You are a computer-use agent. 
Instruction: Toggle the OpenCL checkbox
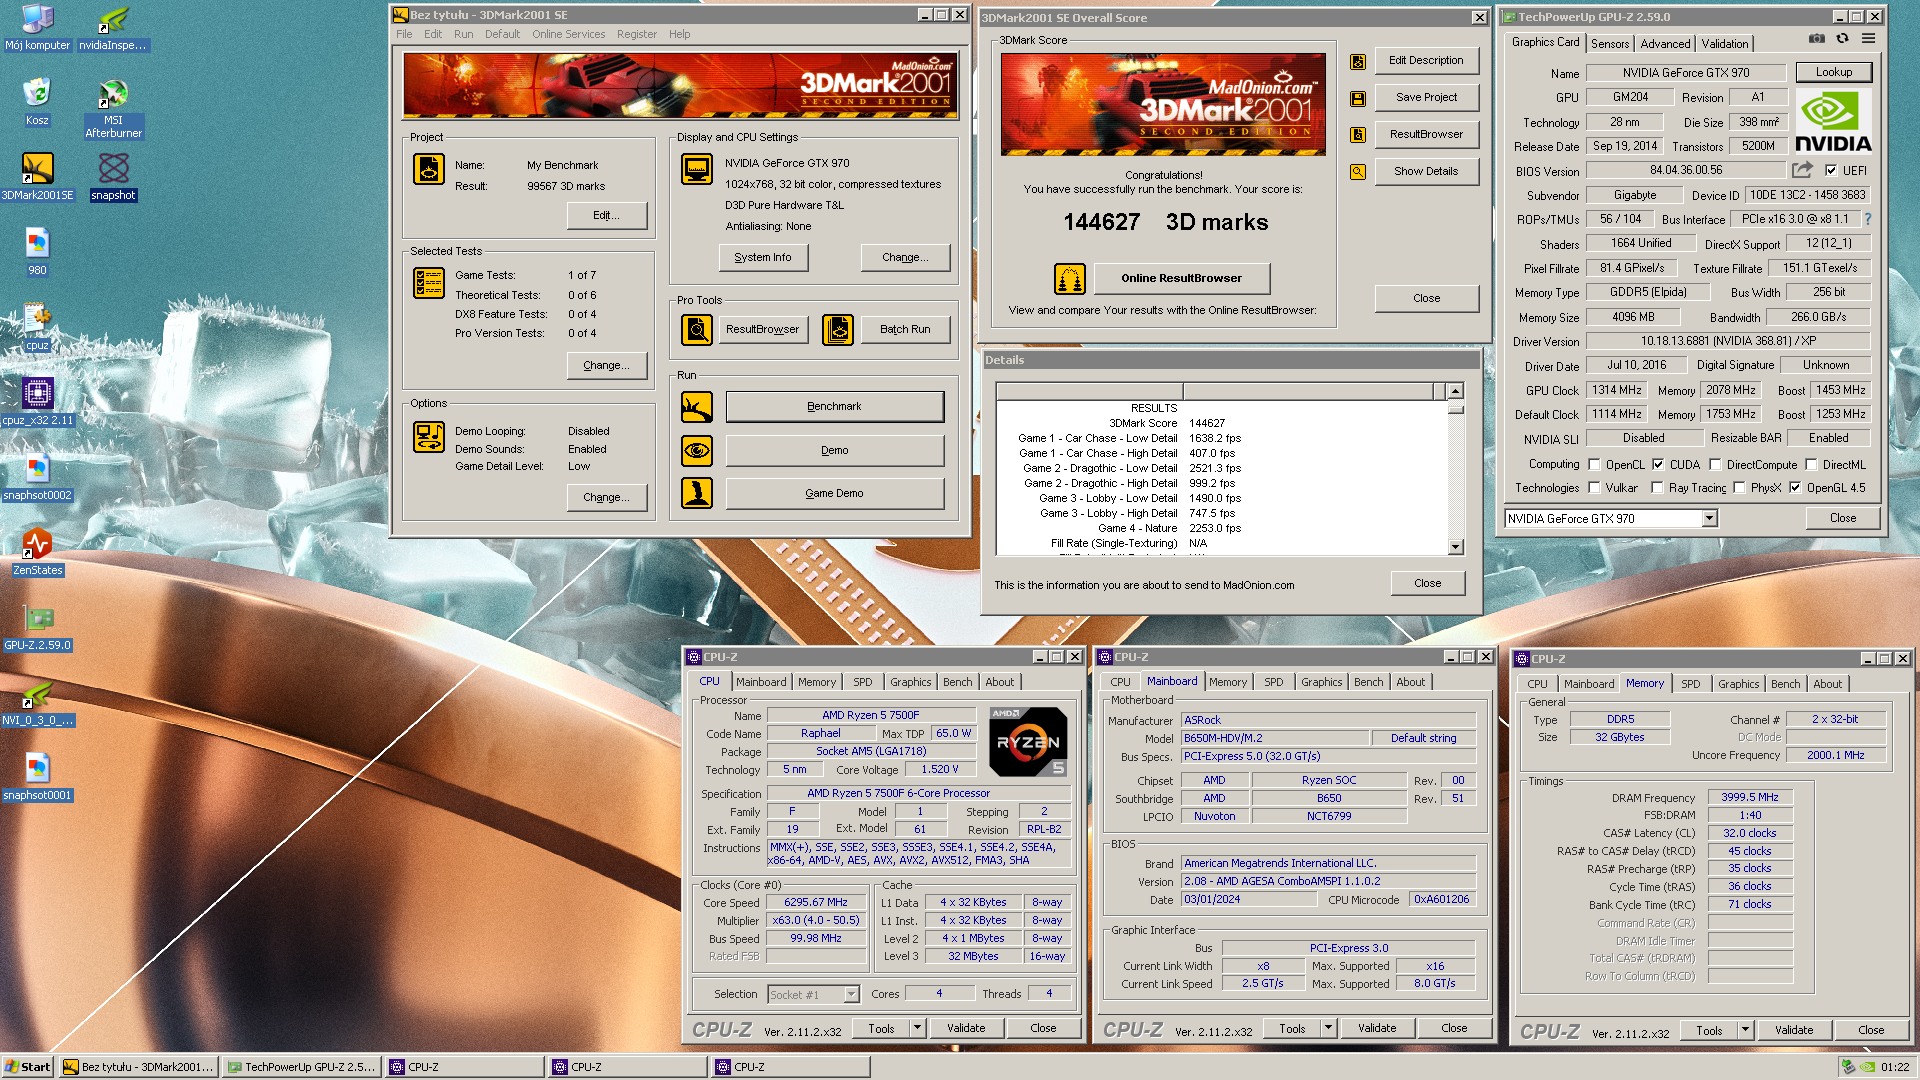coord(1594,464)
